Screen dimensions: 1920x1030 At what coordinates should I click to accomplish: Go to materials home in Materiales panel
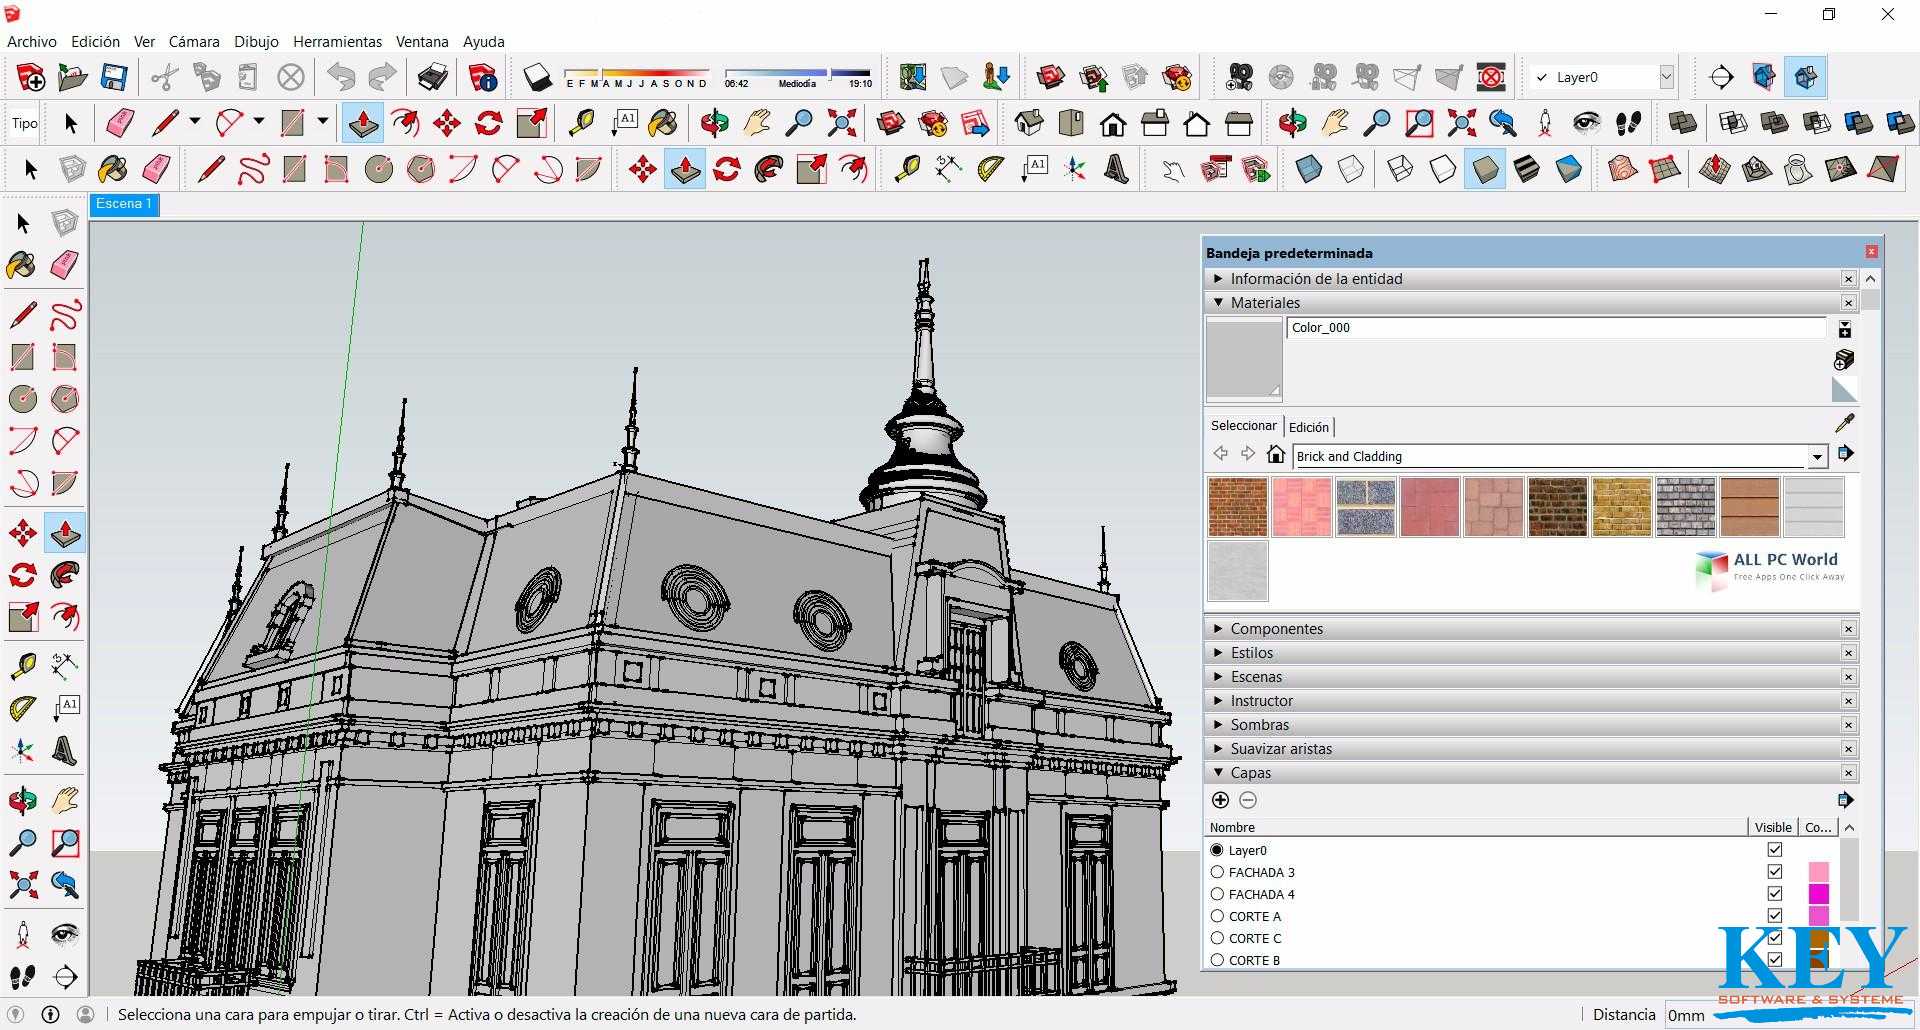tap(1275, 454)
